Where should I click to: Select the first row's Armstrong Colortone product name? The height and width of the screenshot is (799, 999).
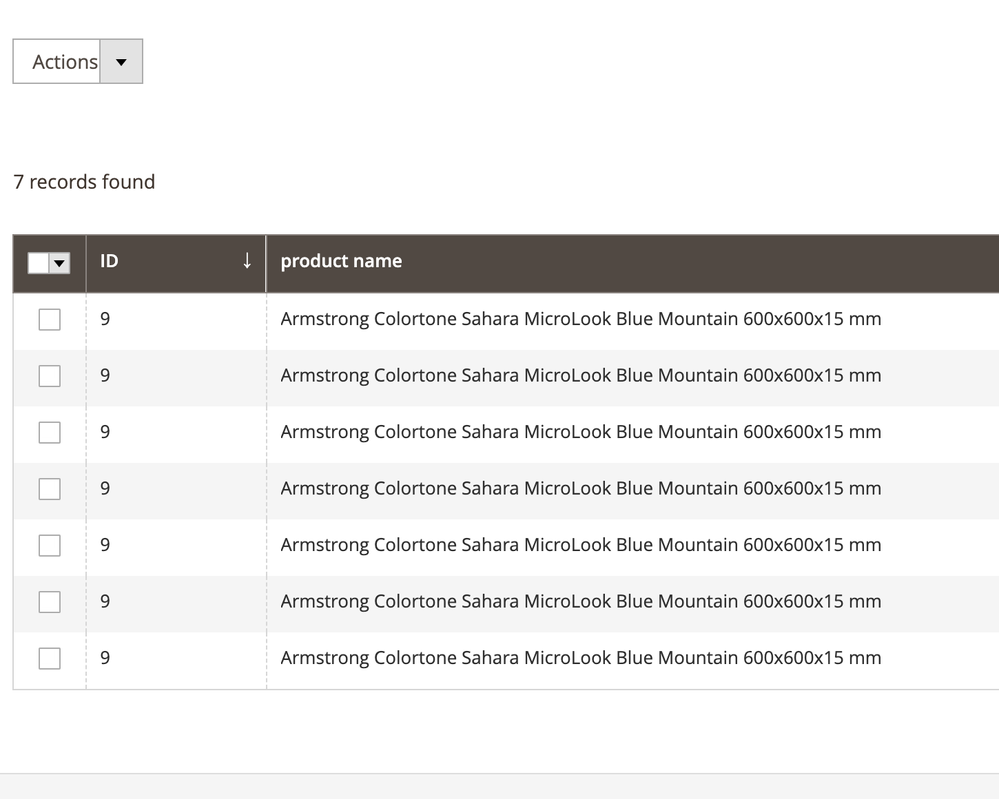[580, 319]
